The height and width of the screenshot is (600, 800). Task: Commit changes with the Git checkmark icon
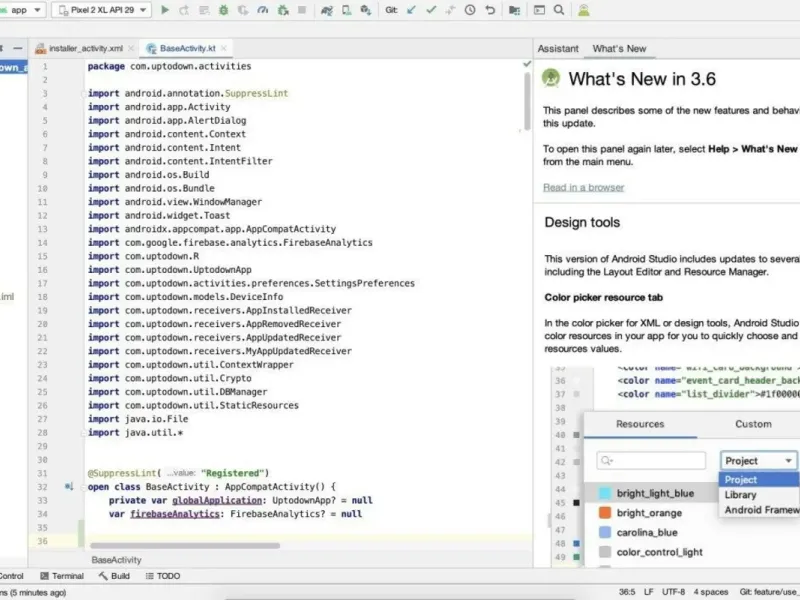pyautogui.click(x=431, y=10)
